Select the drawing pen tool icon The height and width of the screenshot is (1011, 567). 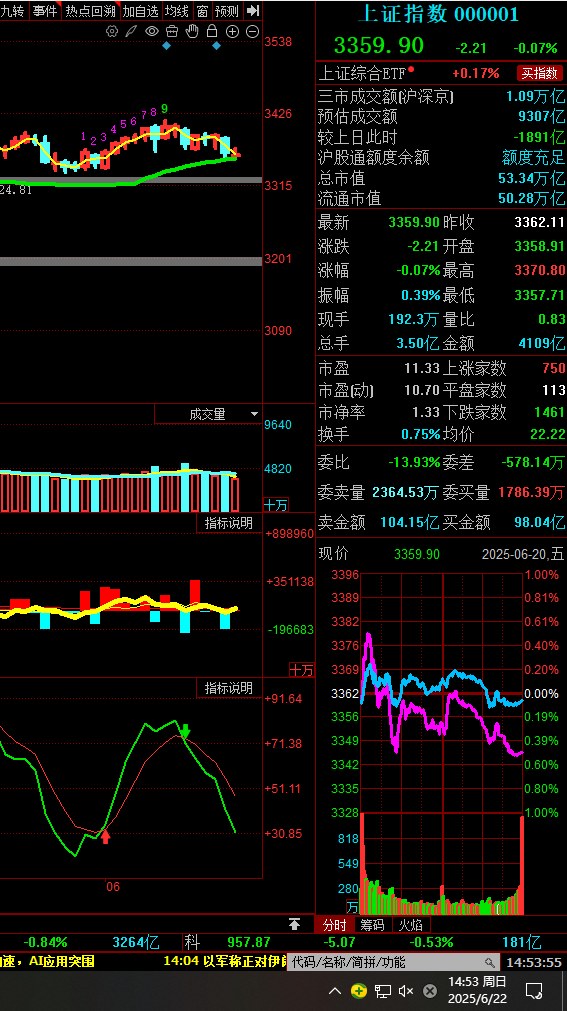point(131,31)
